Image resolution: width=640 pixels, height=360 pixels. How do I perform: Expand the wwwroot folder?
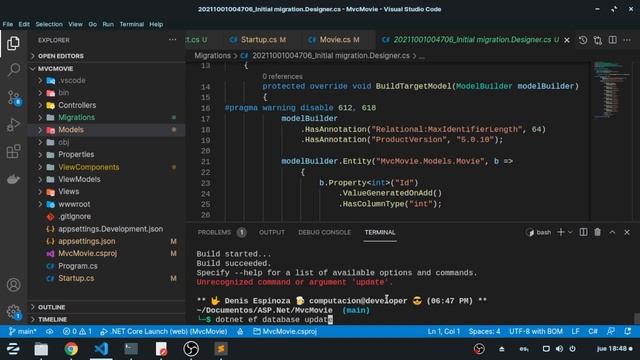coord(106,204)
